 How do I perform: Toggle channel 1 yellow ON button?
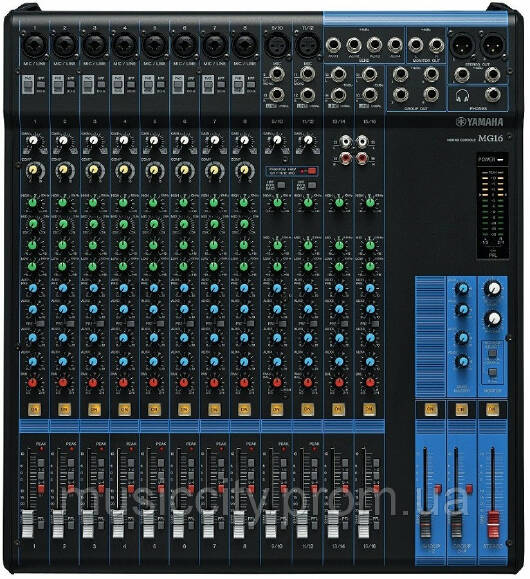click(x=34, y=409)
